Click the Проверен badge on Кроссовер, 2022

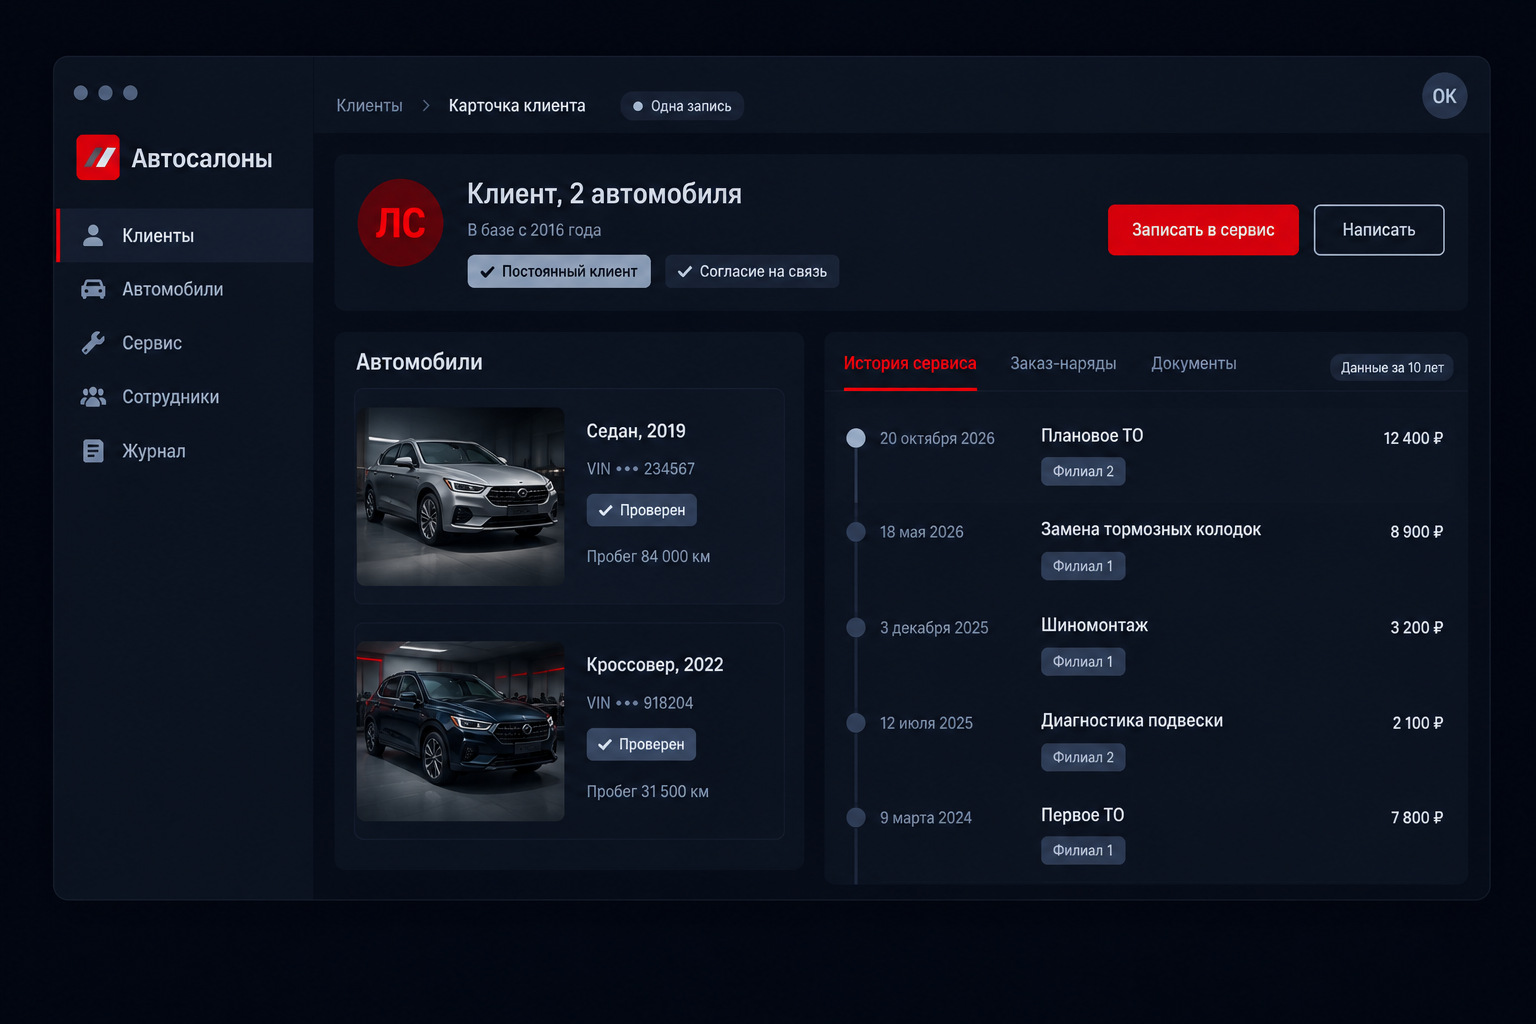tap(641, 744)
